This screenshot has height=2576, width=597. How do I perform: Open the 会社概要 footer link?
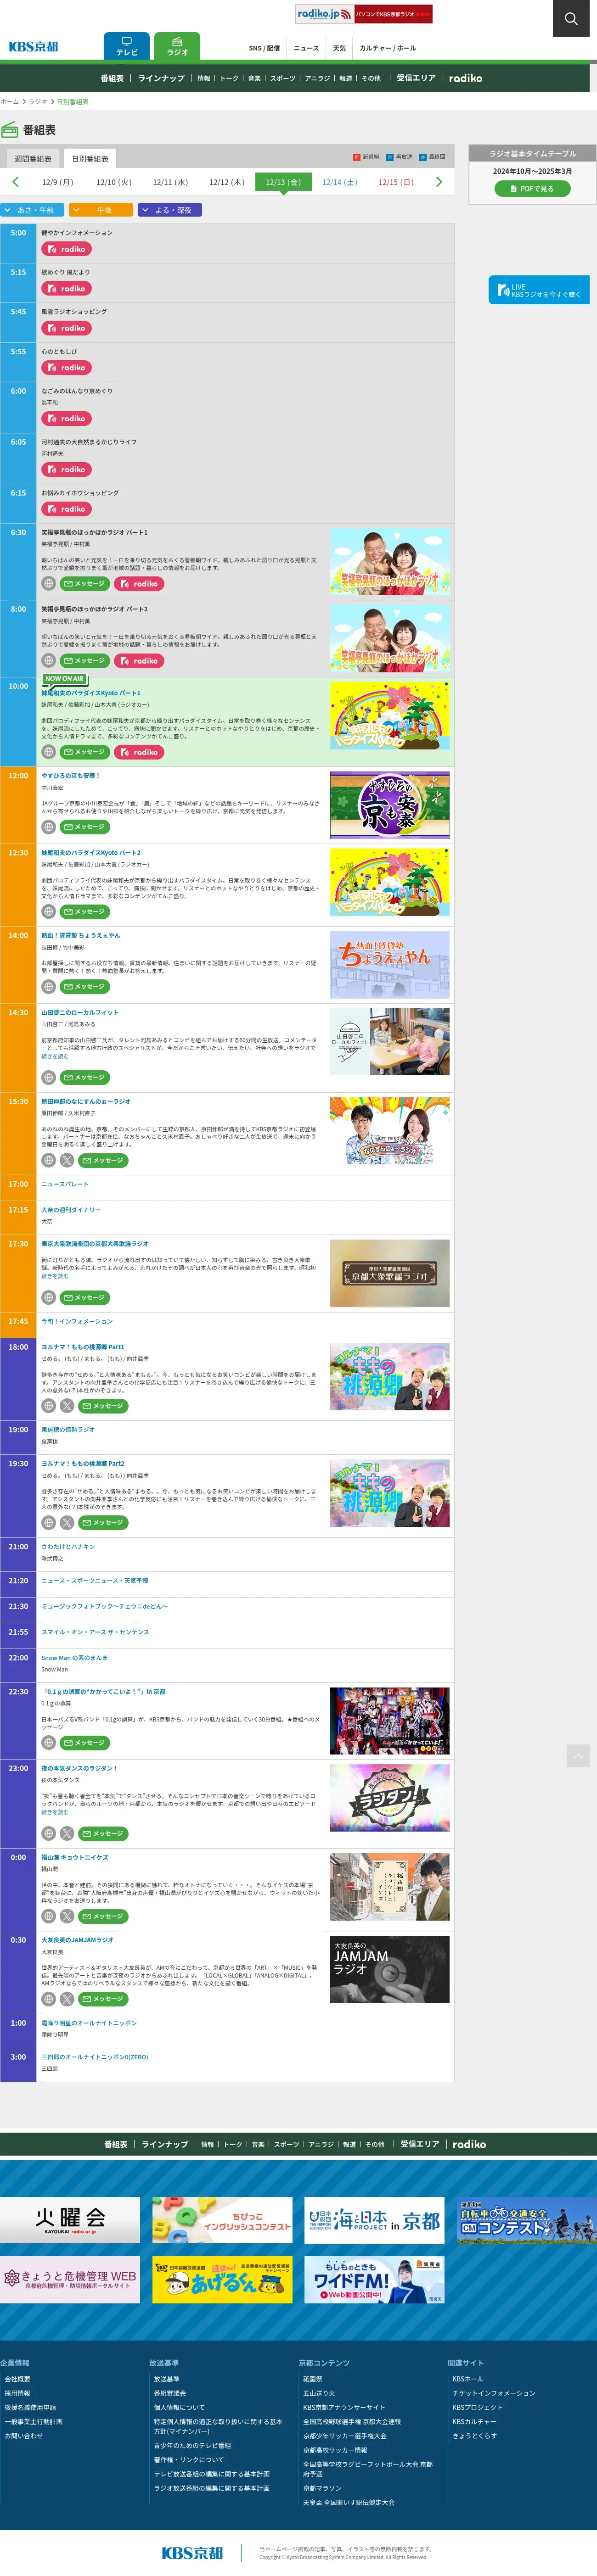pyautogui.click(x=17, y=2379)
